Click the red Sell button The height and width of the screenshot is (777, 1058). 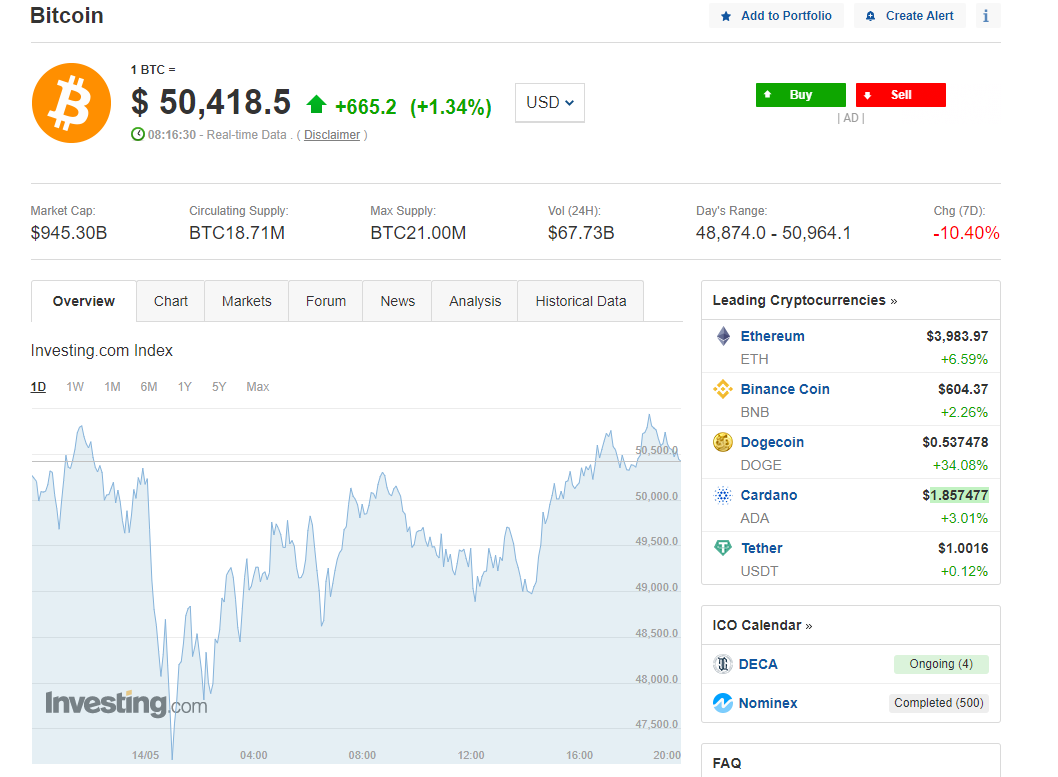point(901,95)
